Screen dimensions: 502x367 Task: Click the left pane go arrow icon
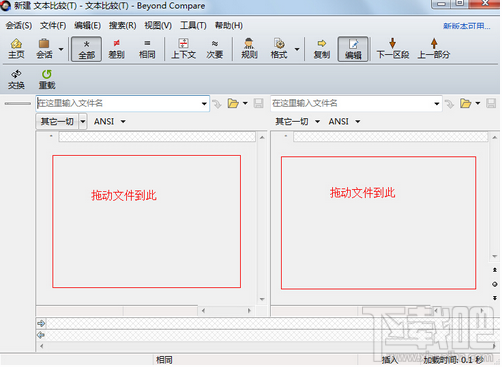click(x=217, y=104)
